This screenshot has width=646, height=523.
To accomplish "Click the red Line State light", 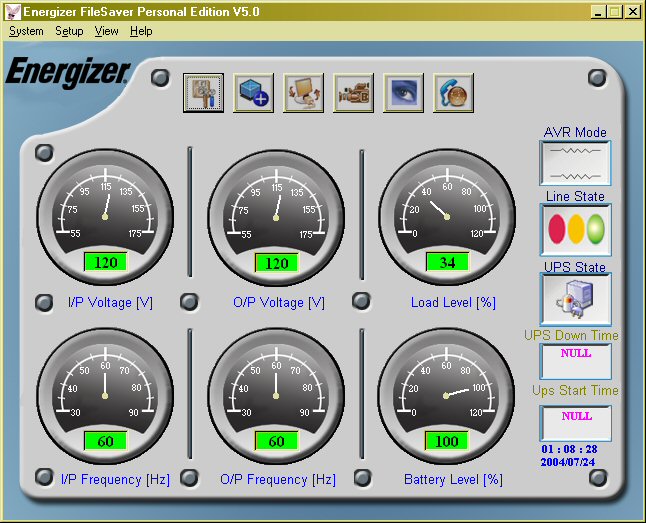I will pos(557,229).
